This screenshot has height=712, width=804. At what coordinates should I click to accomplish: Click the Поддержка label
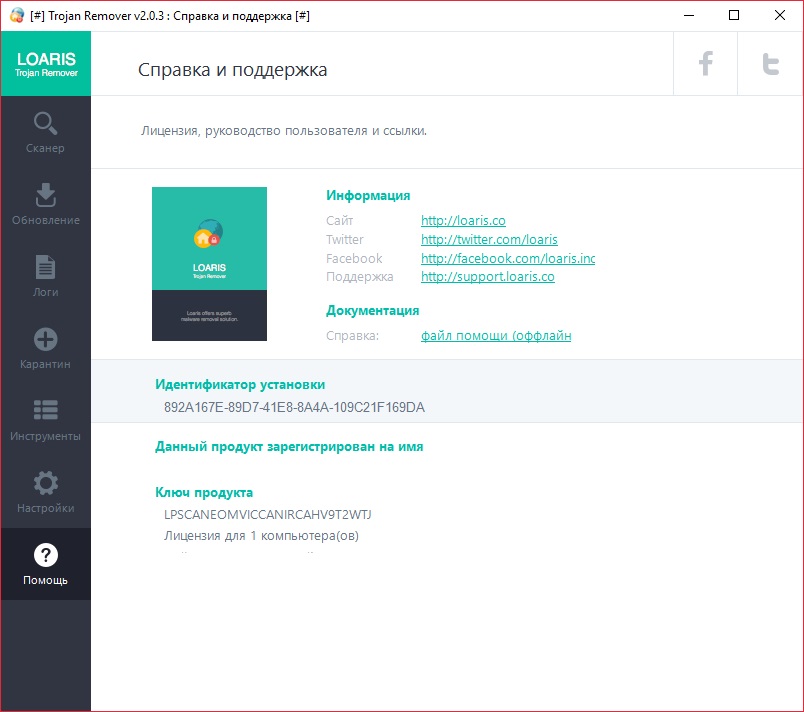359,277
